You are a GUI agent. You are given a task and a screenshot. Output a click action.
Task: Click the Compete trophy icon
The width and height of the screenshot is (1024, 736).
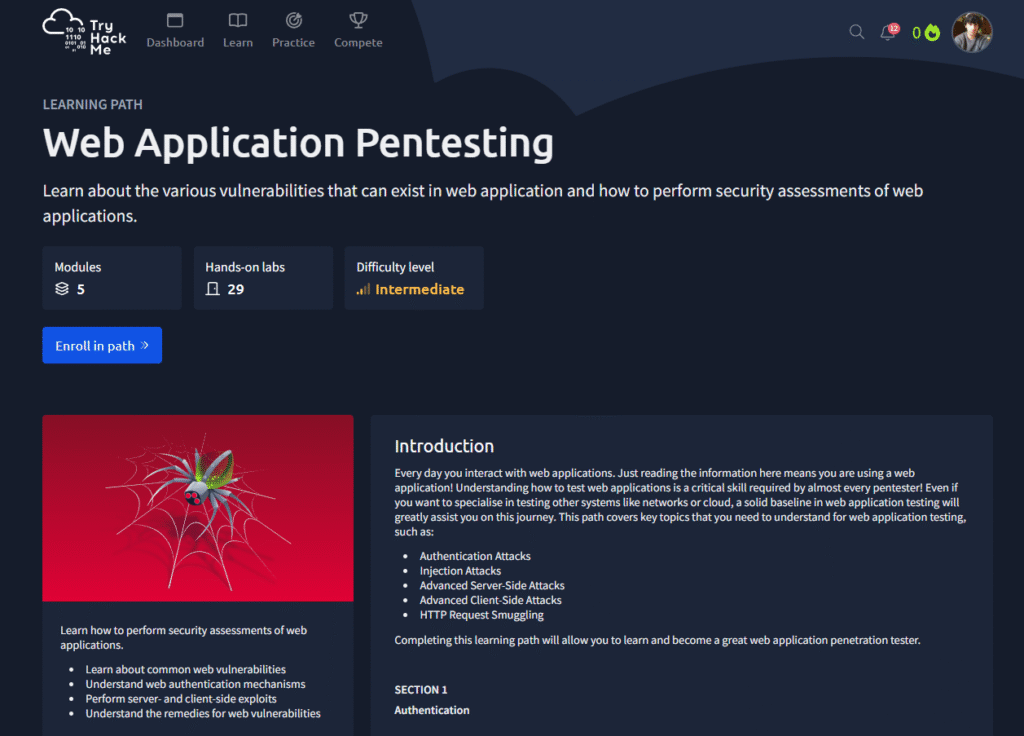point(358,20)
